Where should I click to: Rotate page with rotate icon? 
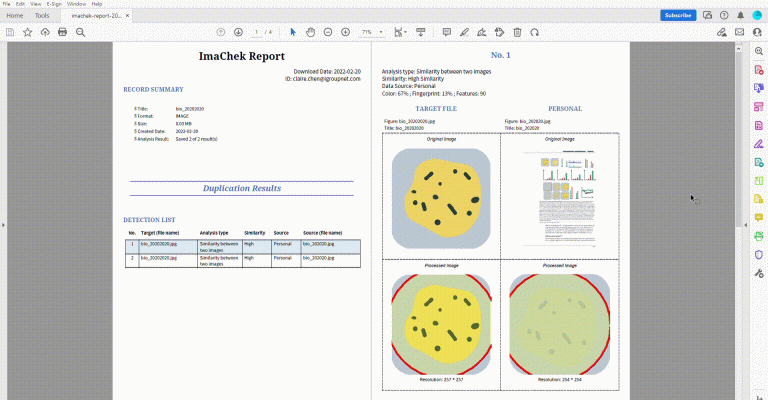click(x=535, y=32)
